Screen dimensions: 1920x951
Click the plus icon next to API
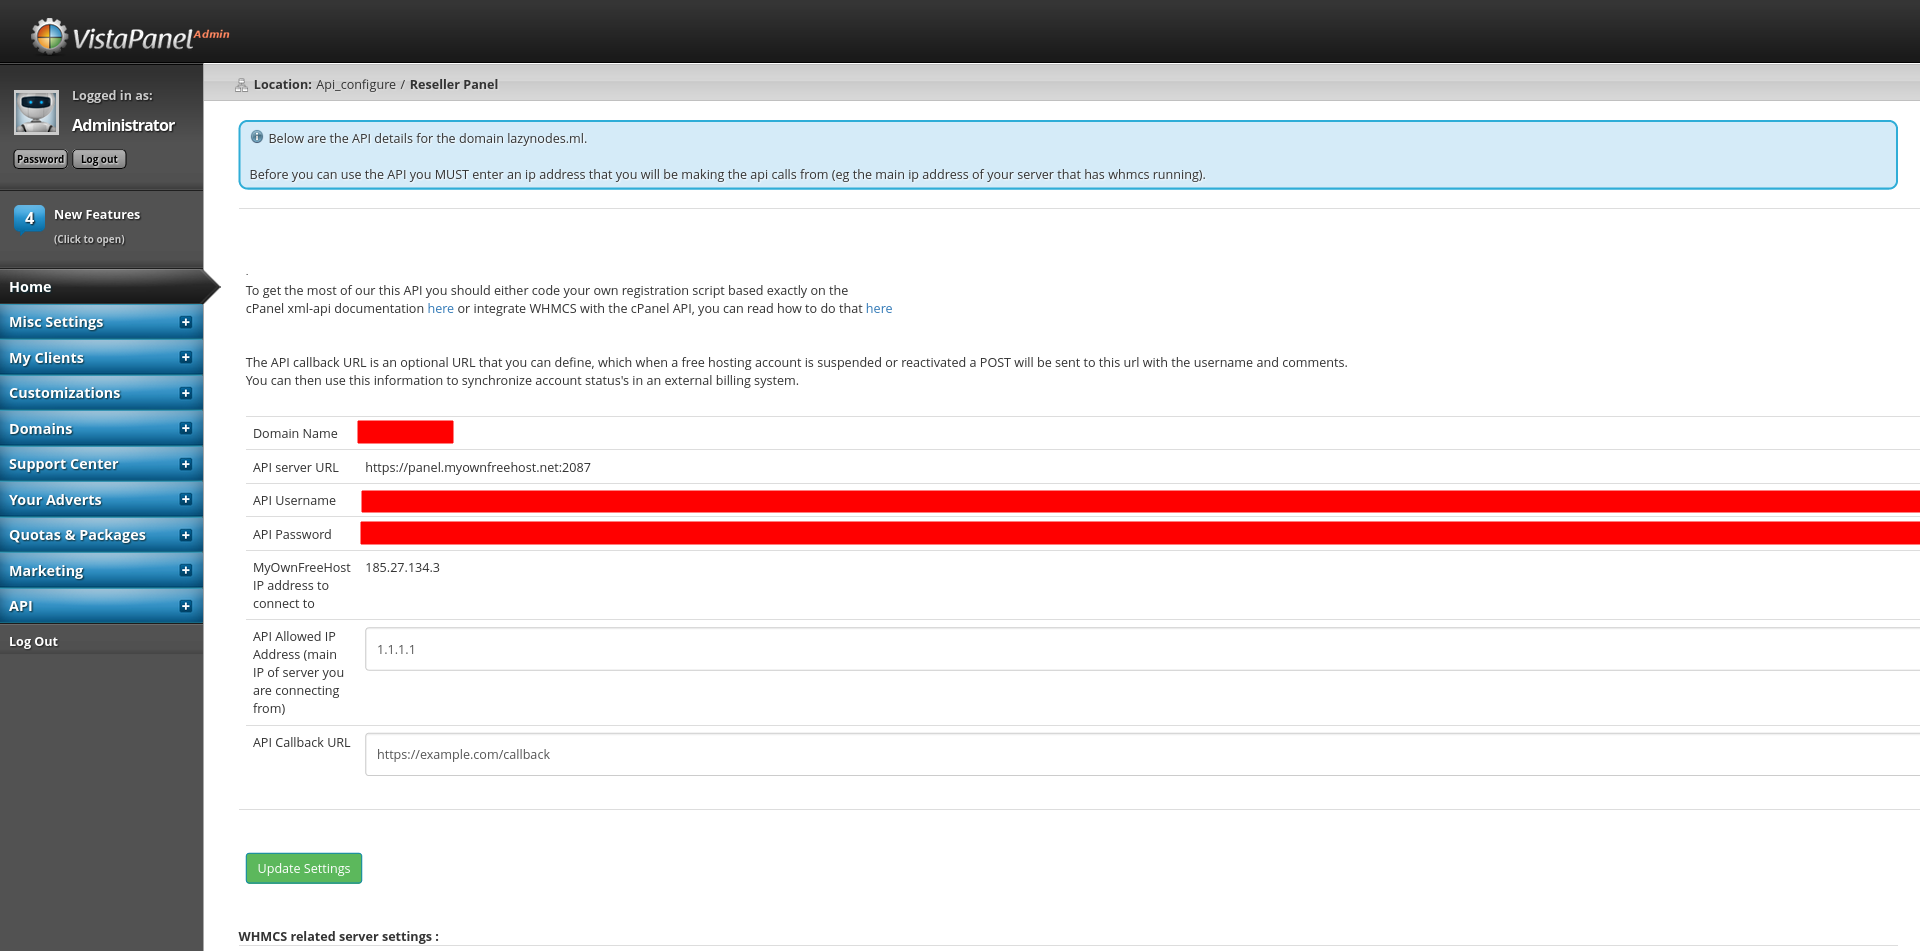(185, 606)
